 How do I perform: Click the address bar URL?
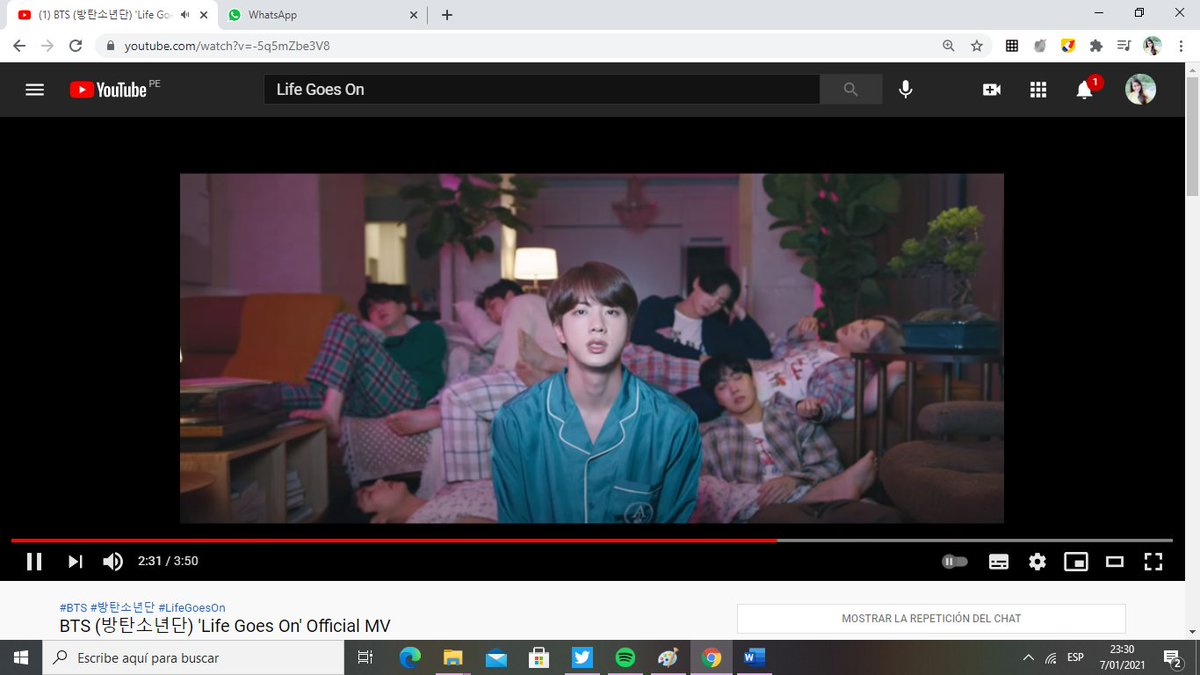point(227,46)
